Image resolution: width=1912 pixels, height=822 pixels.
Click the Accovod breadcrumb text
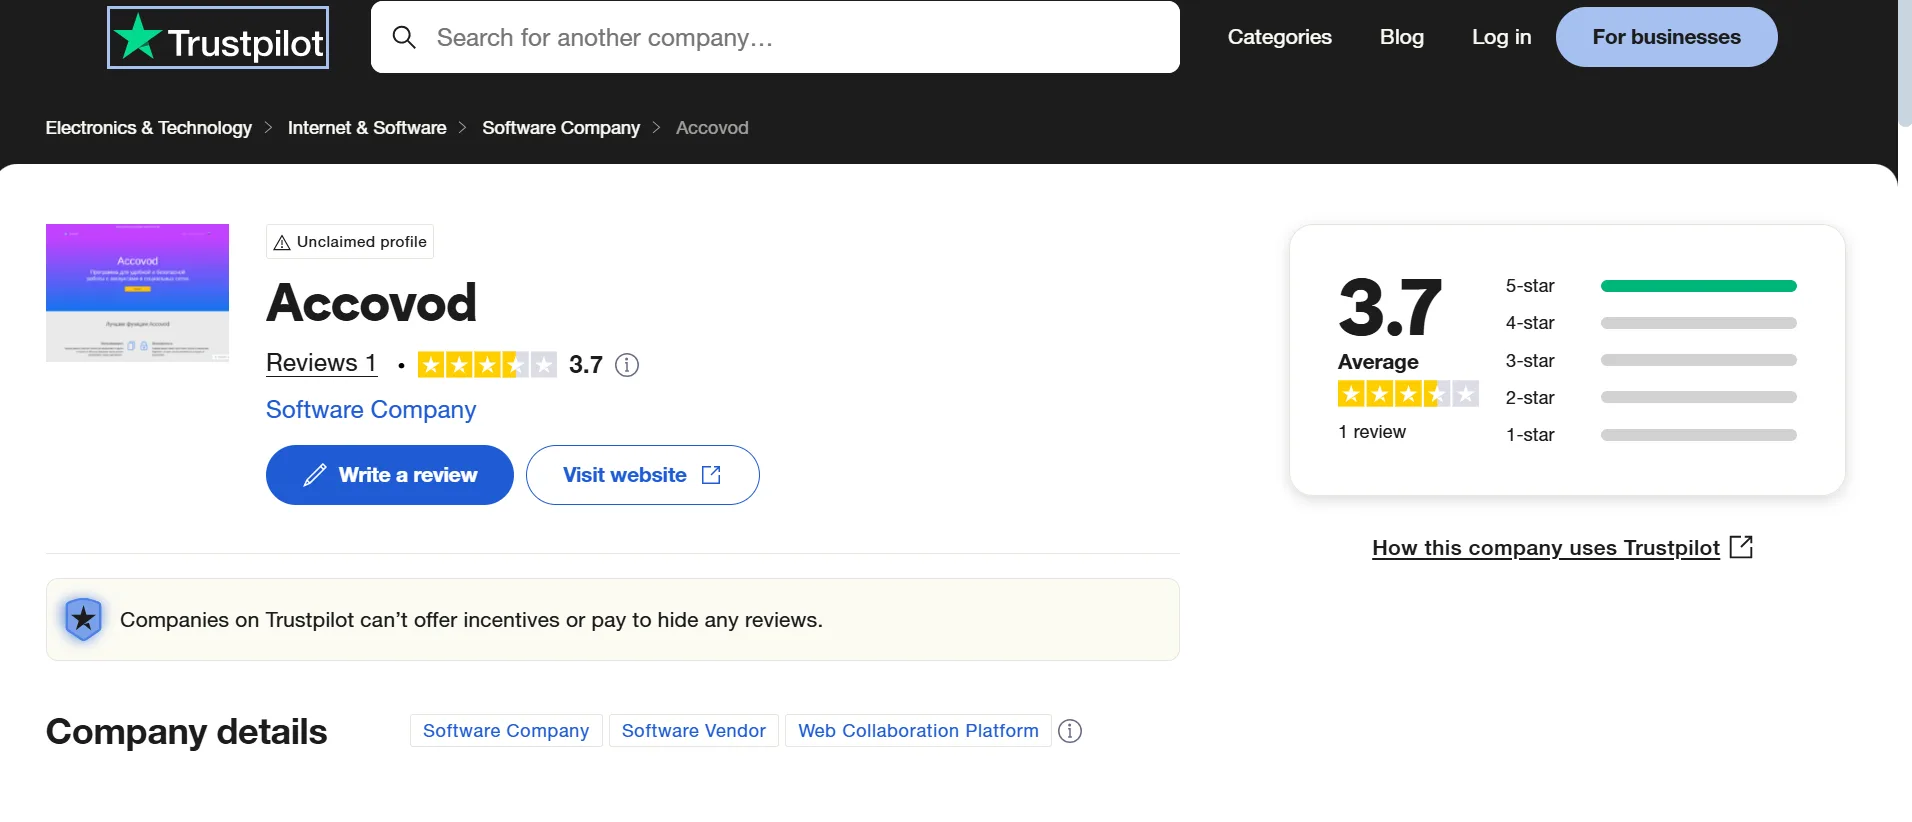712,128
